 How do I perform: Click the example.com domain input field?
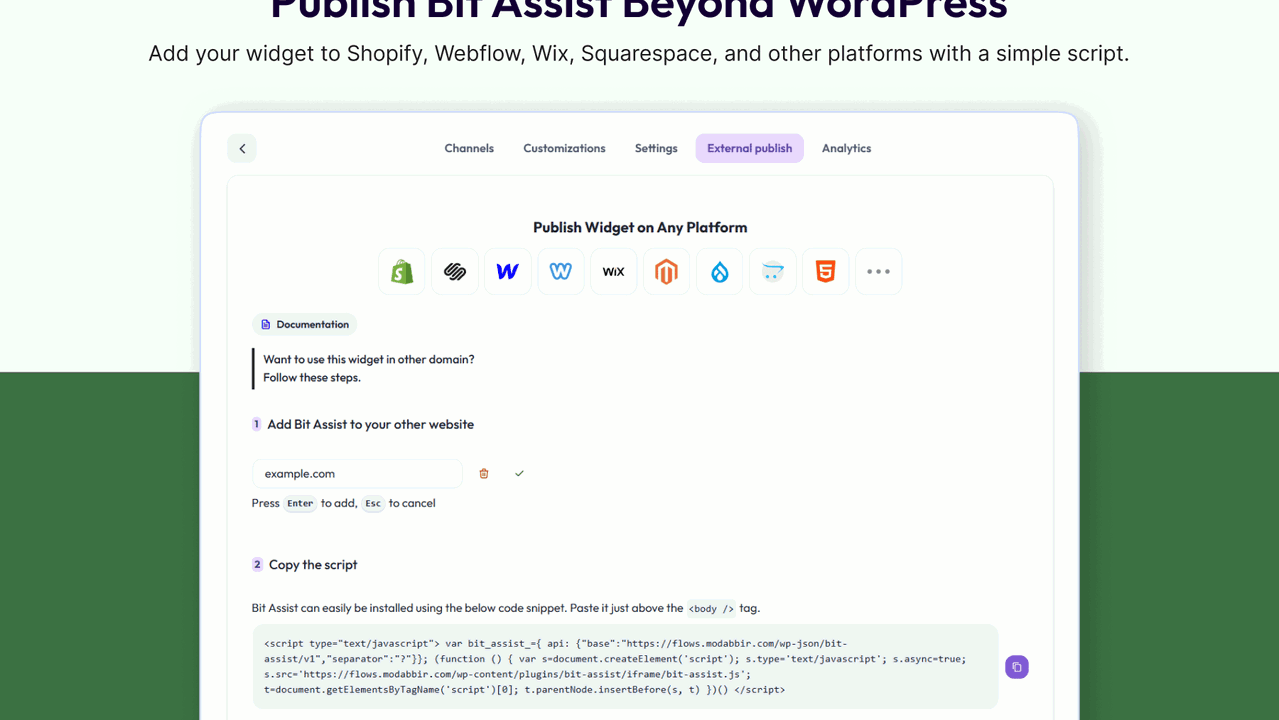pos(357,474)
